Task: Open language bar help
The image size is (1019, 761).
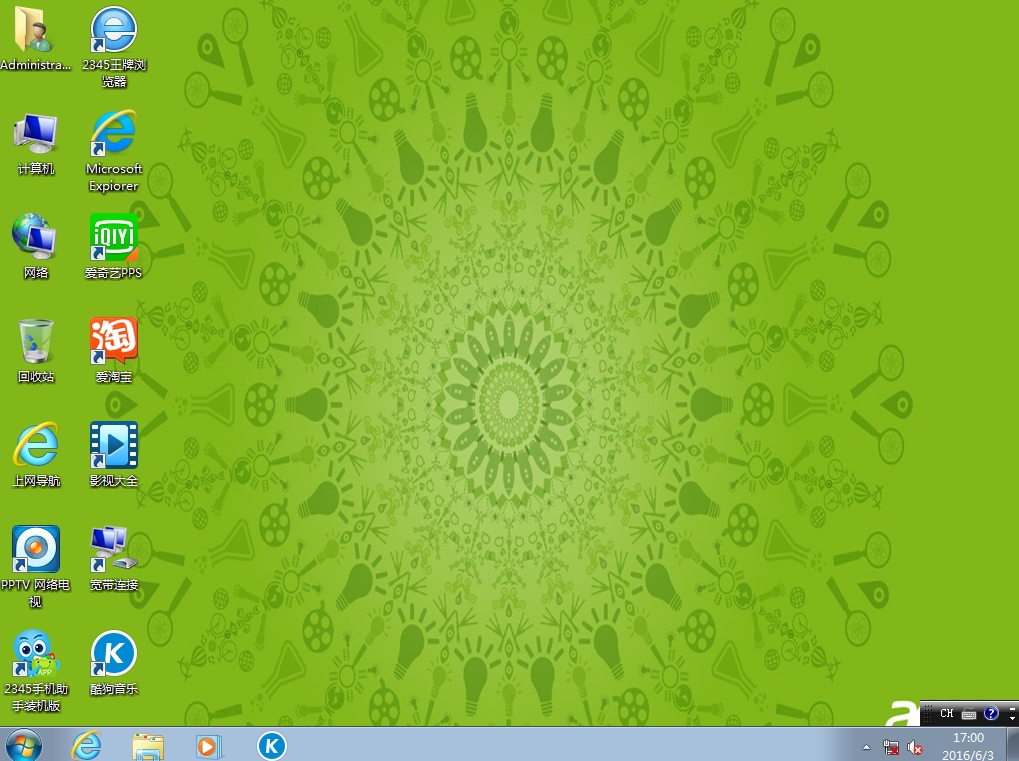Action: point(991,714)
